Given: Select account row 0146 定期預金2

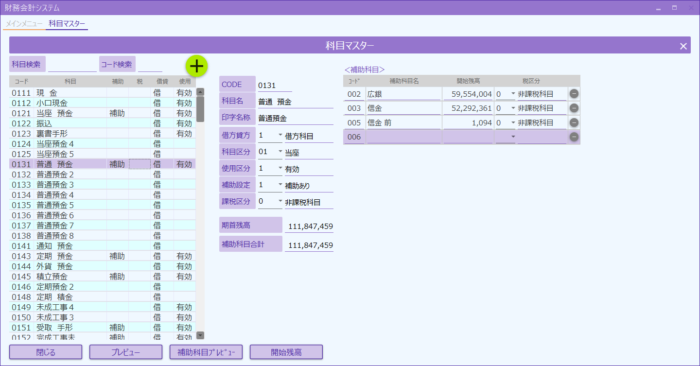Looking at the screenshot, I should click(x=102, y=287).
